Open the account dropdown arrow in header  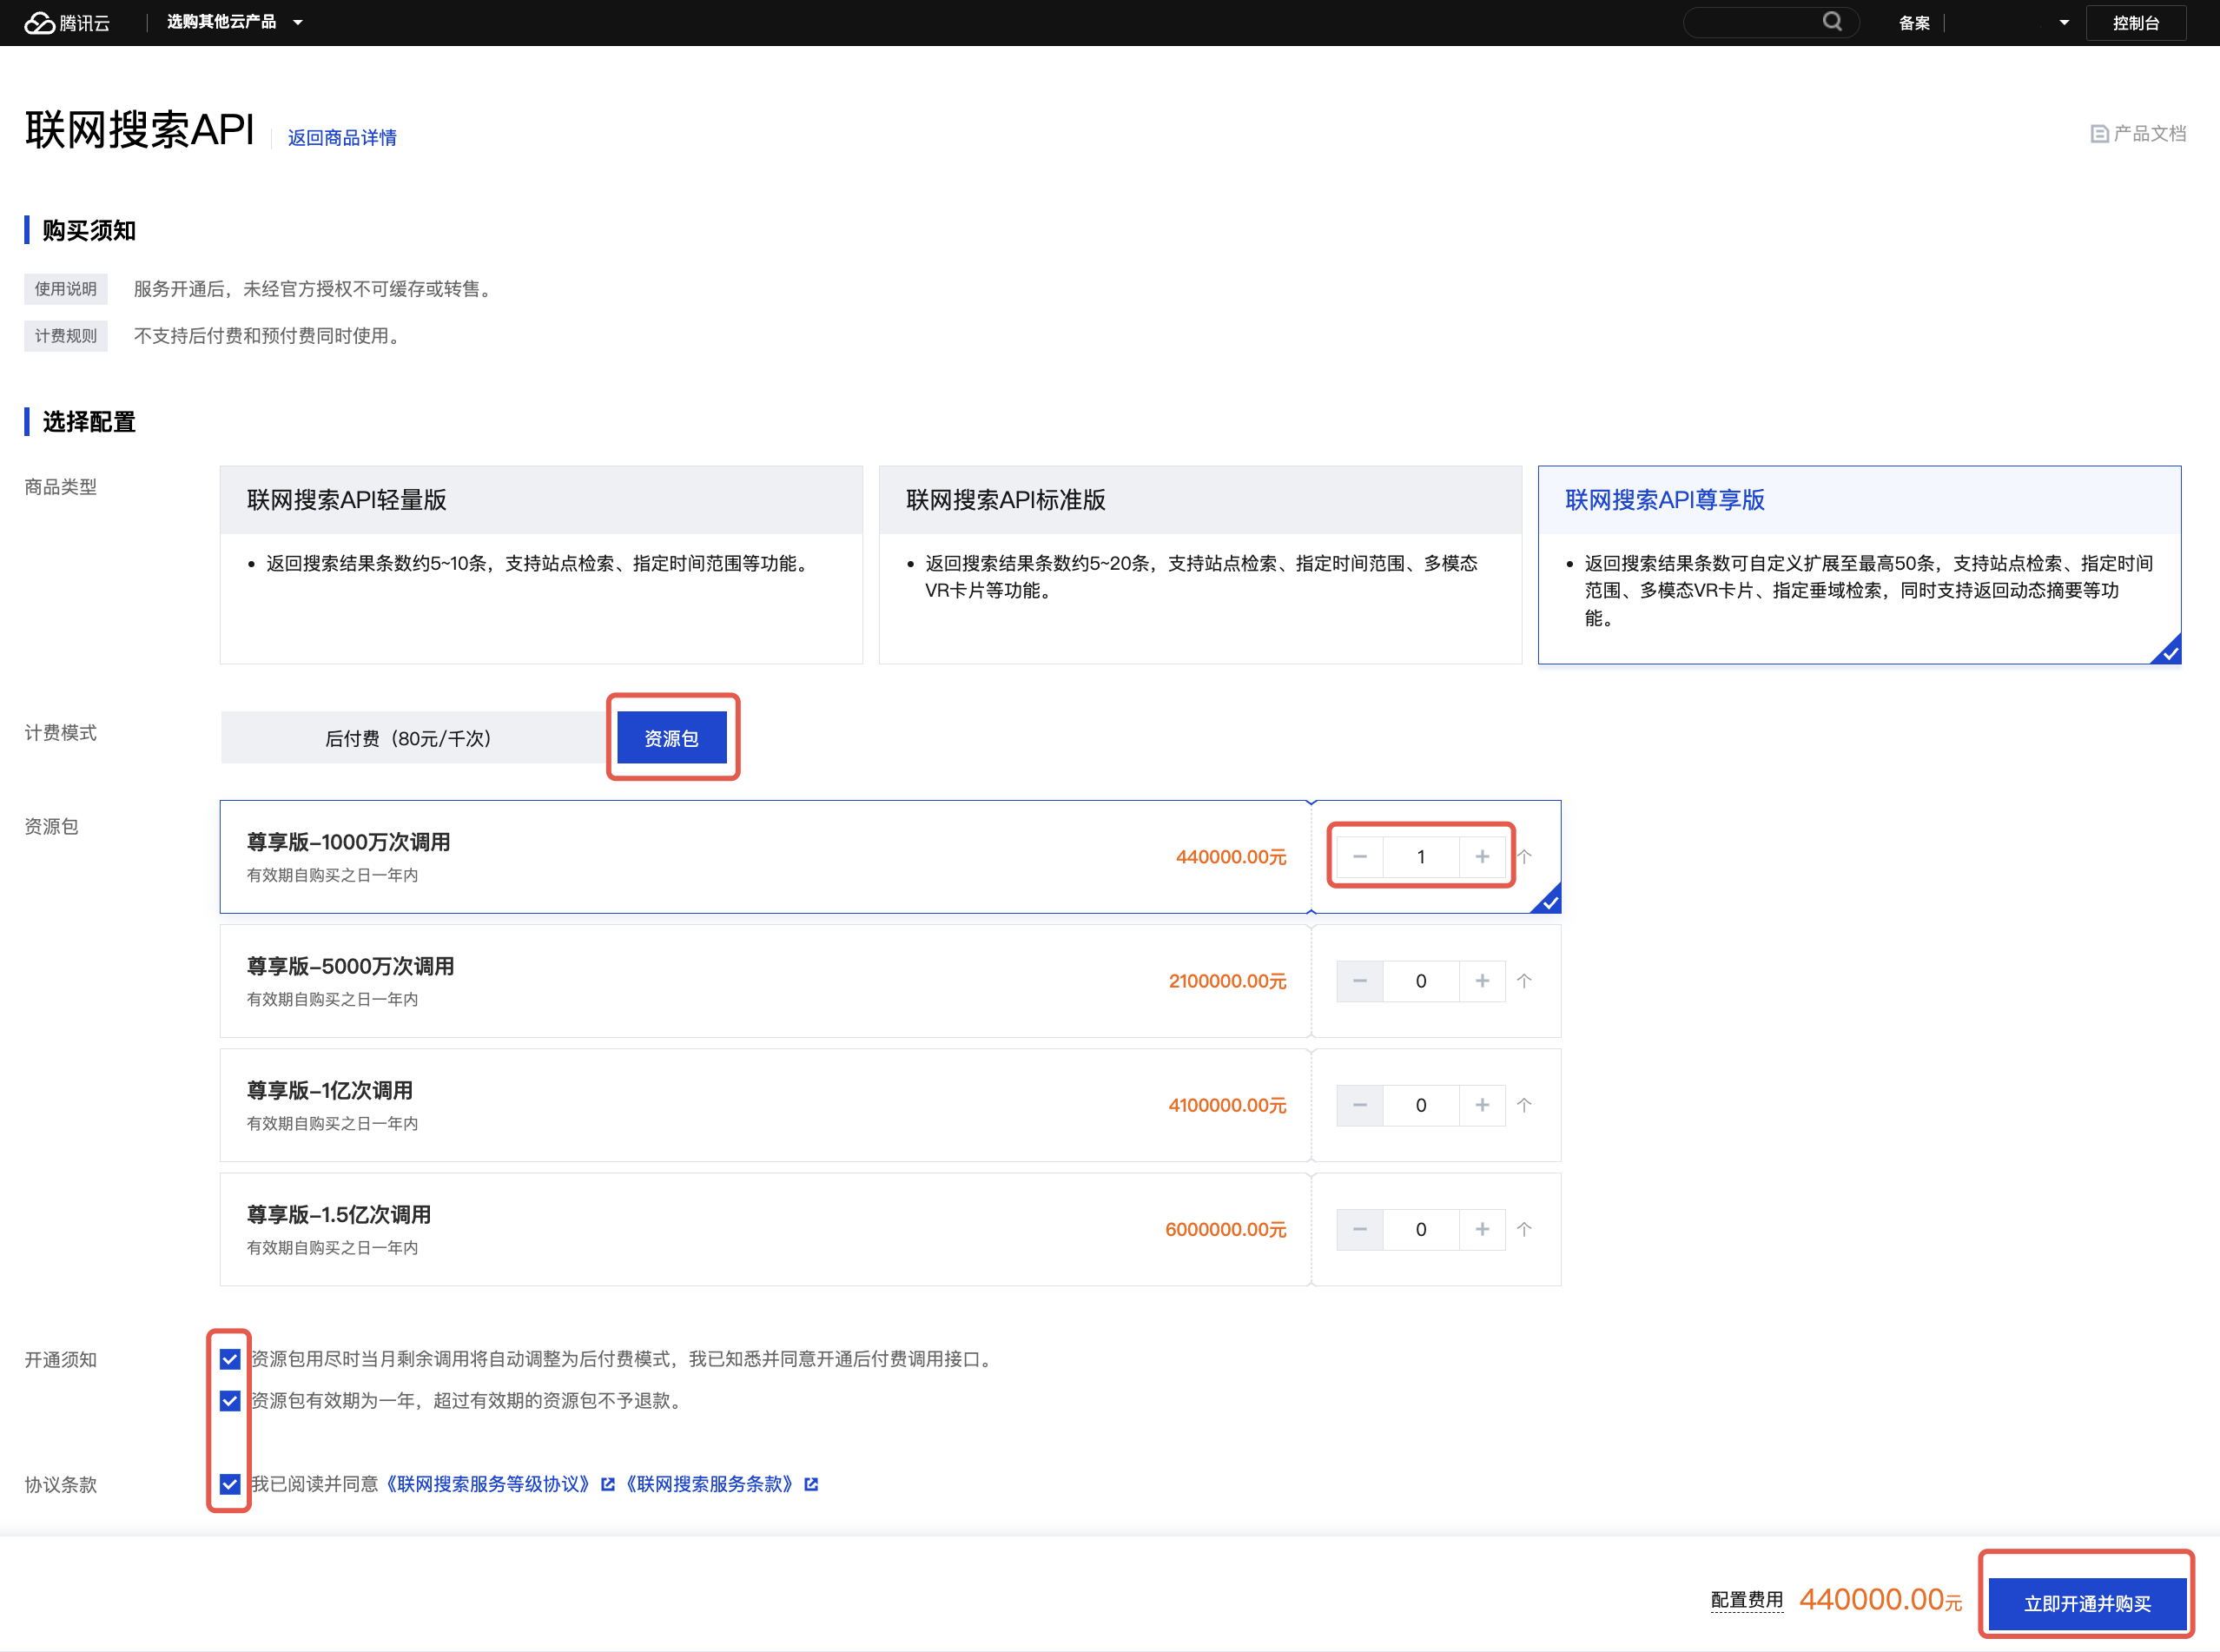[2064, 22]
